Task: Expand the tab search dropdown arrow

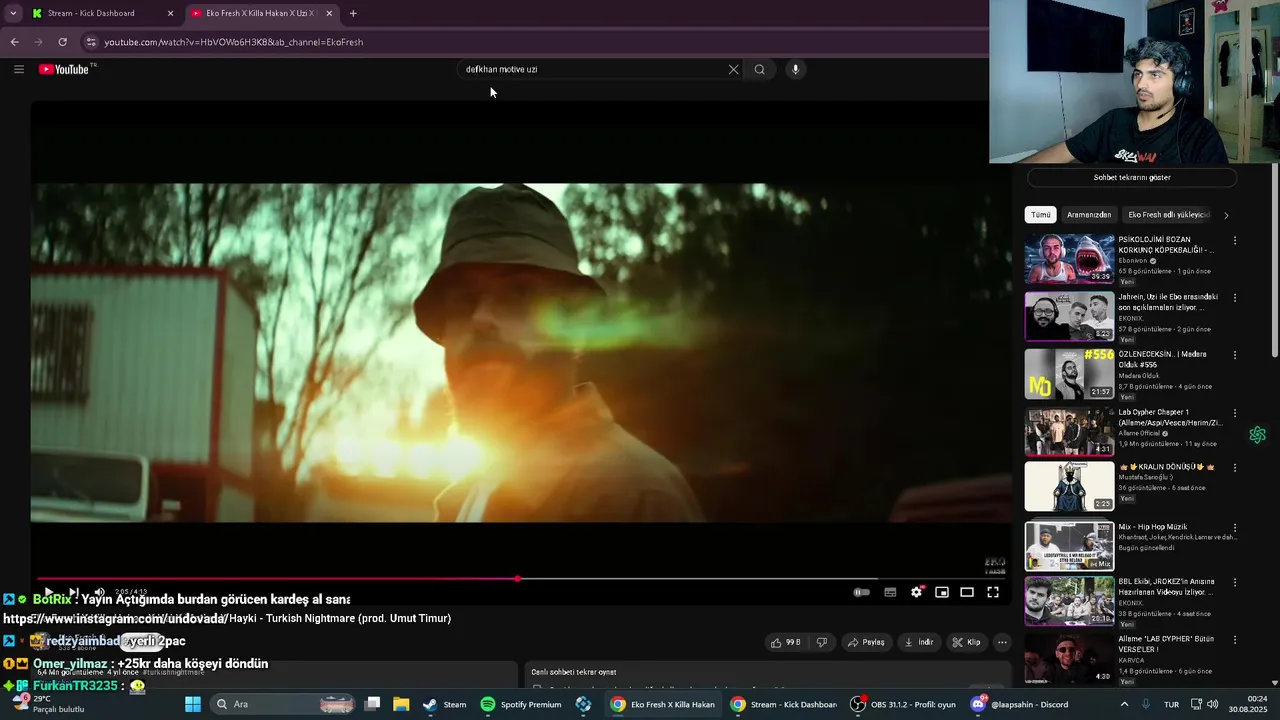Action: tap(12, 13)
